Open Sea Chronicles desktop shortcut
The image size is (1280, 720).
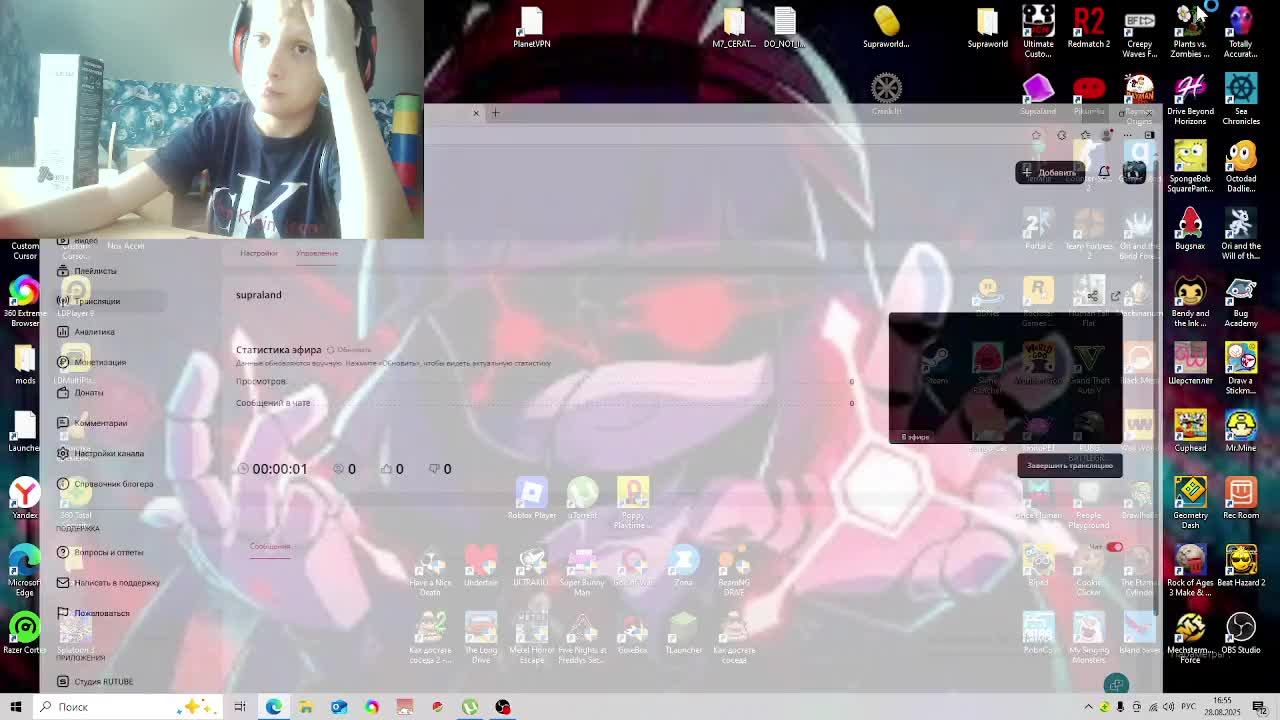(1241, 99)
